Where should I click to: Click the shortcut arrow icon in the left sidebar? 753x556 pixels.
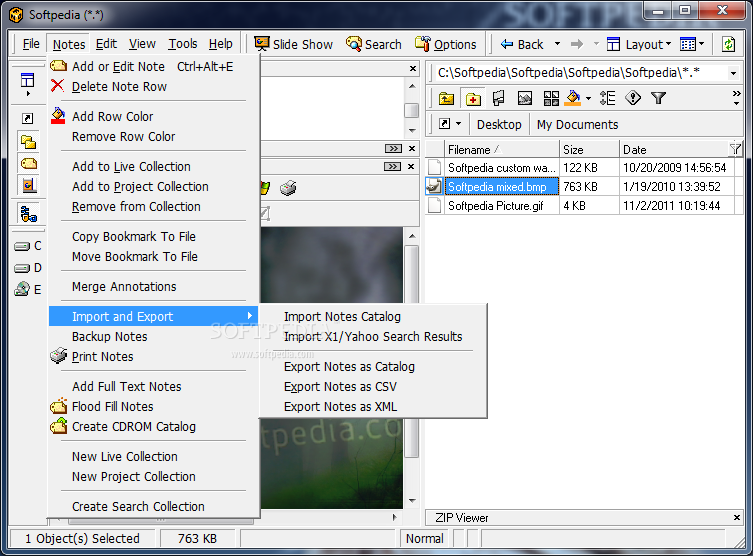click(x=27, y=118)
